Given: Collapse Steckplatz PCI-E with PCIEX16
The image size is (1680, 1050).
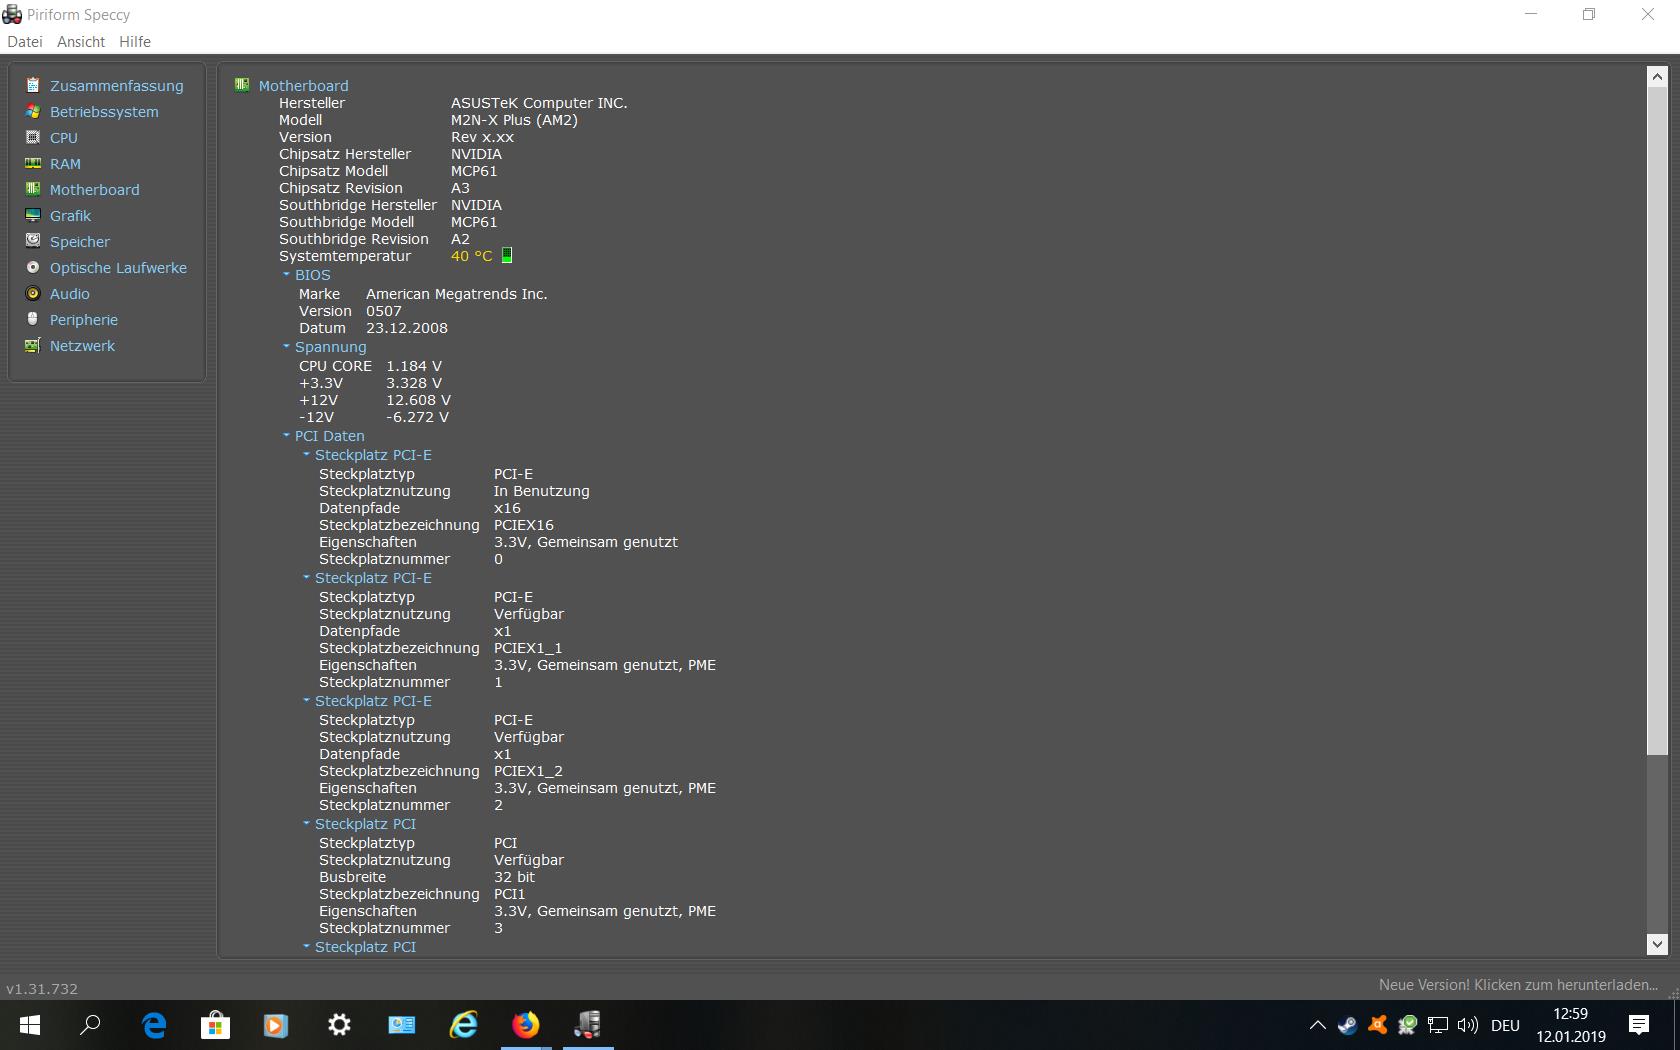Looking at the screenshot, I should point(306,454).
